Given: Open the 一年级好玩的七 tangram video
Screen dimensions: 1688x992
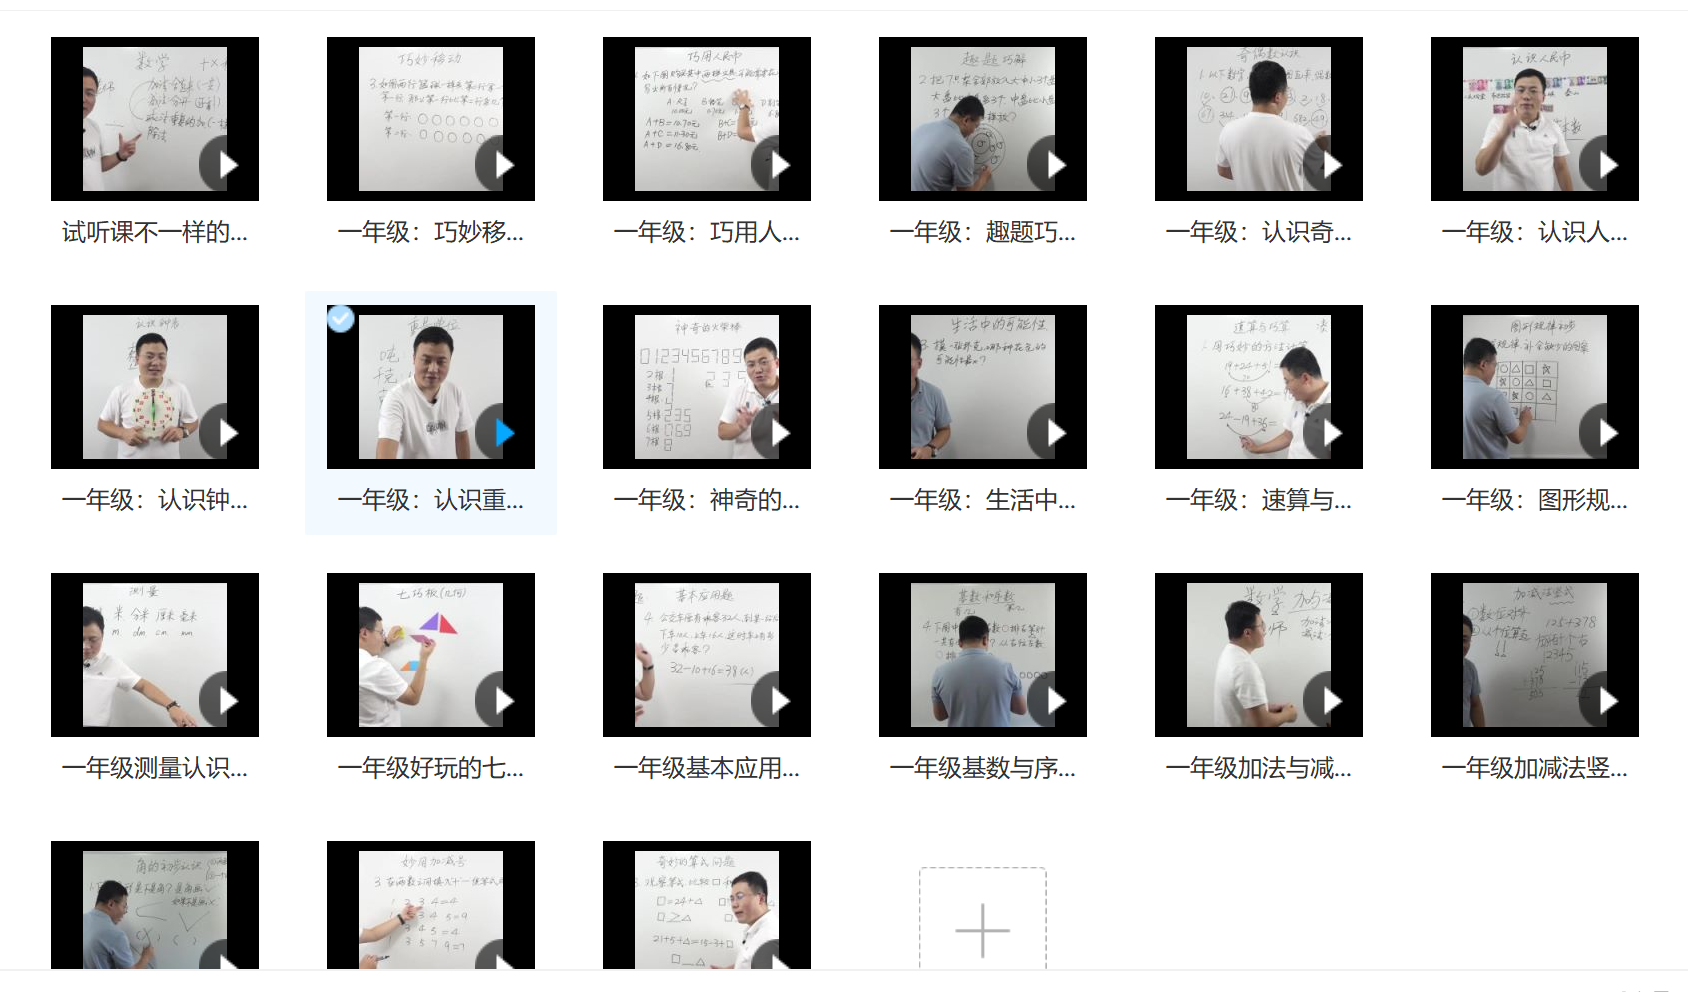Looking at the screenshot, I should pyautogui.click(x=430, y=655).
